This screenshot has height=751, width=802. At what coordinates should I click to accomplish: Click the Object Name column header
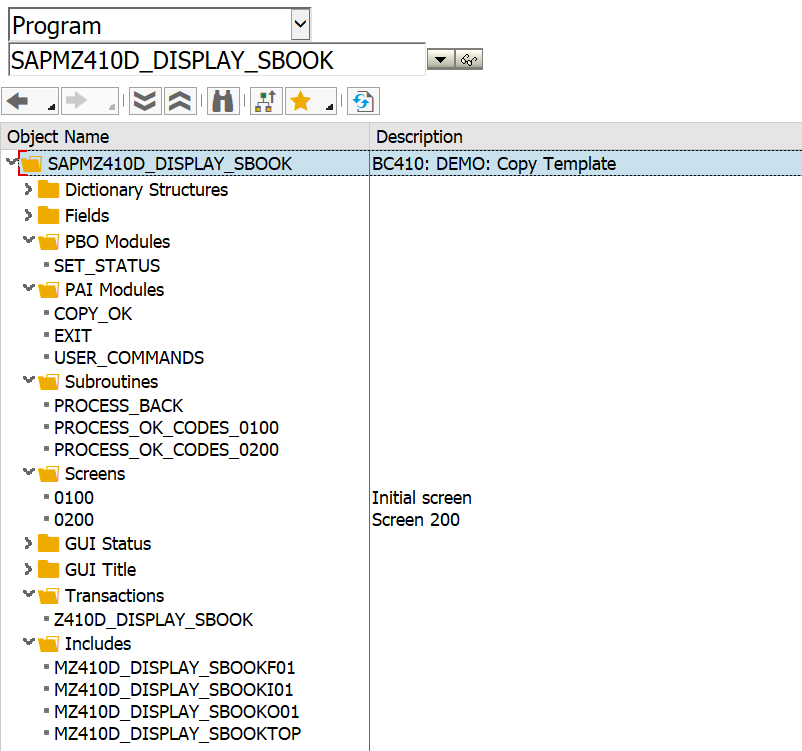185,137
